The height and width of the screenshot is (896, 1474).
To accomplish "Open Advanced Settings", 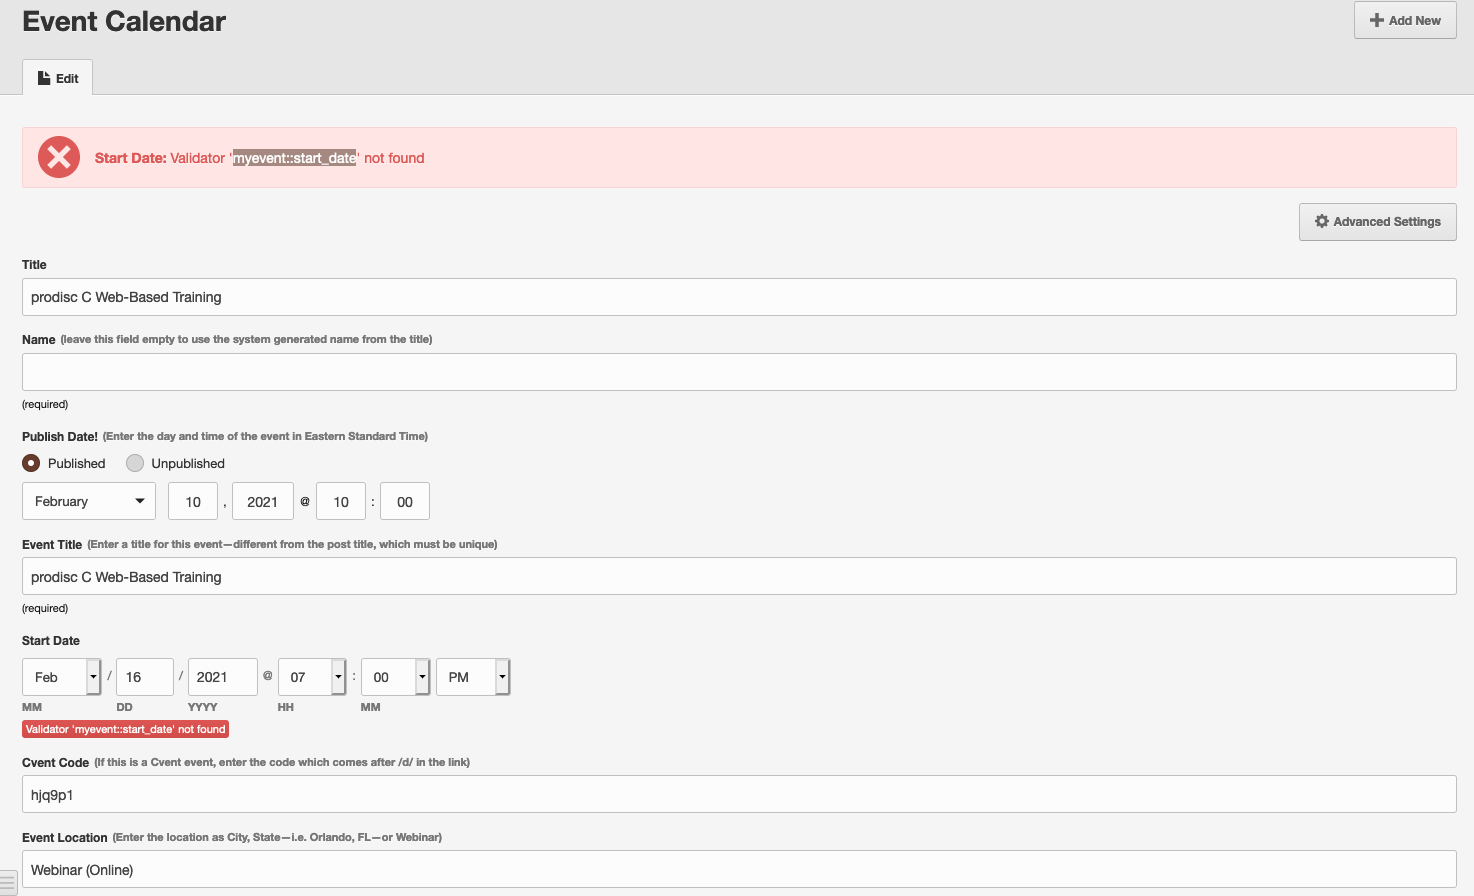I will pyautogui.click(x=1377, y=222).
